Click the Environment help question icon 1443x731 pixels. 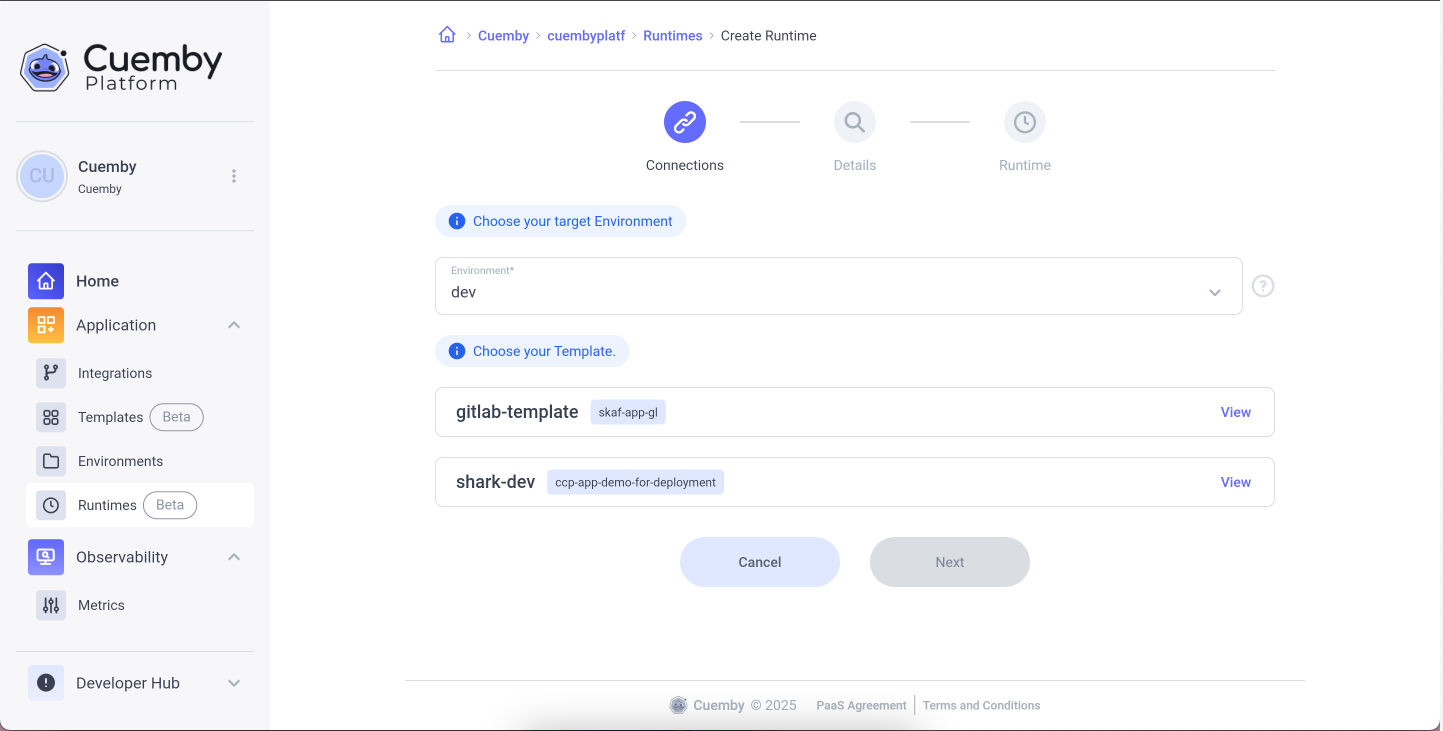pos(1263,286)
